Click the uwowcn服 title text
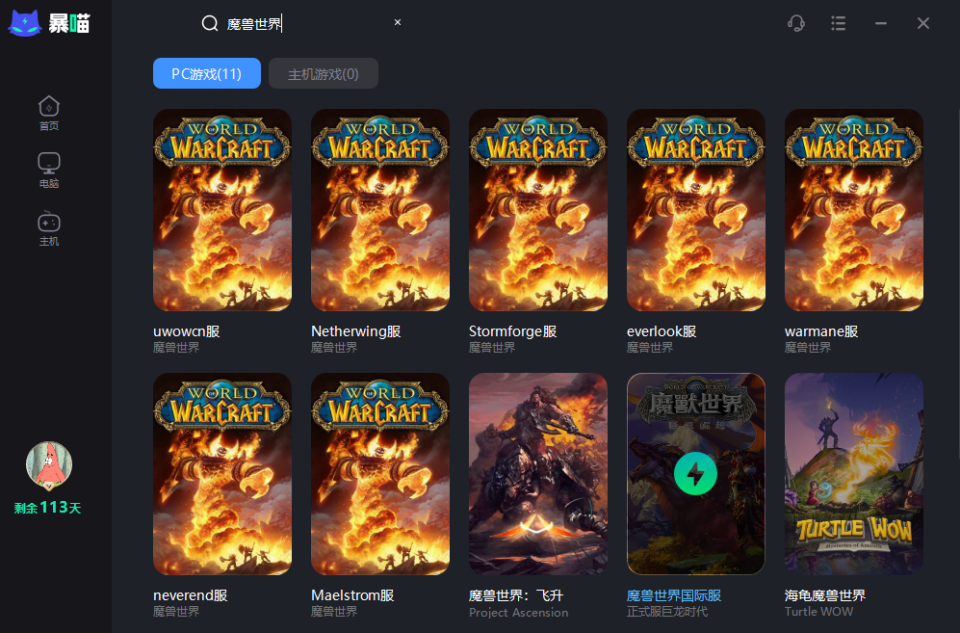Viewport: 960px width, 633px height. pos(186,331)
